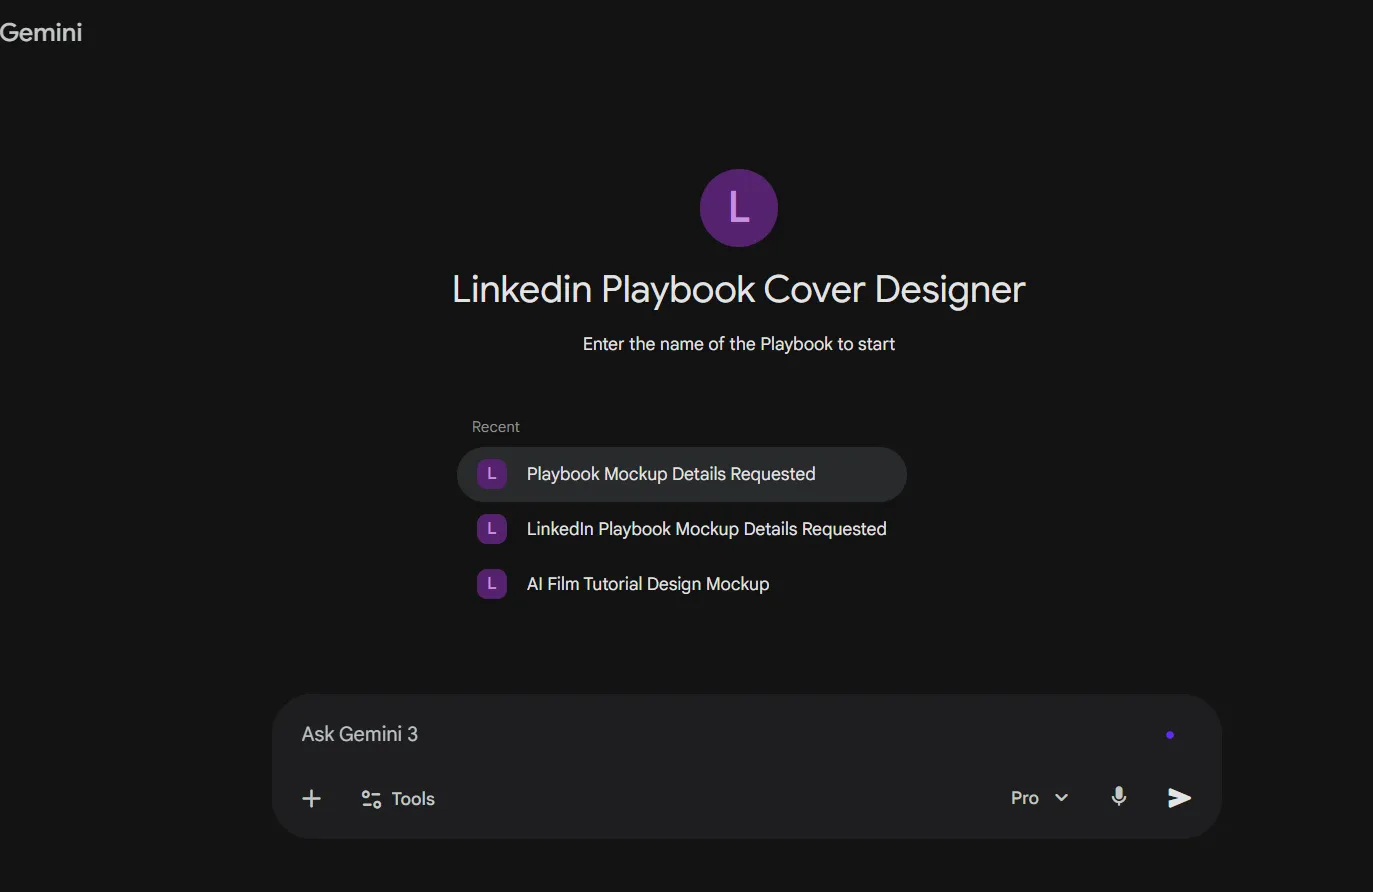This screenshot has width=1373, height=892.
Task: Open AI Film Tutorial Design Mockup chat
Action: (x=647, y=584)
